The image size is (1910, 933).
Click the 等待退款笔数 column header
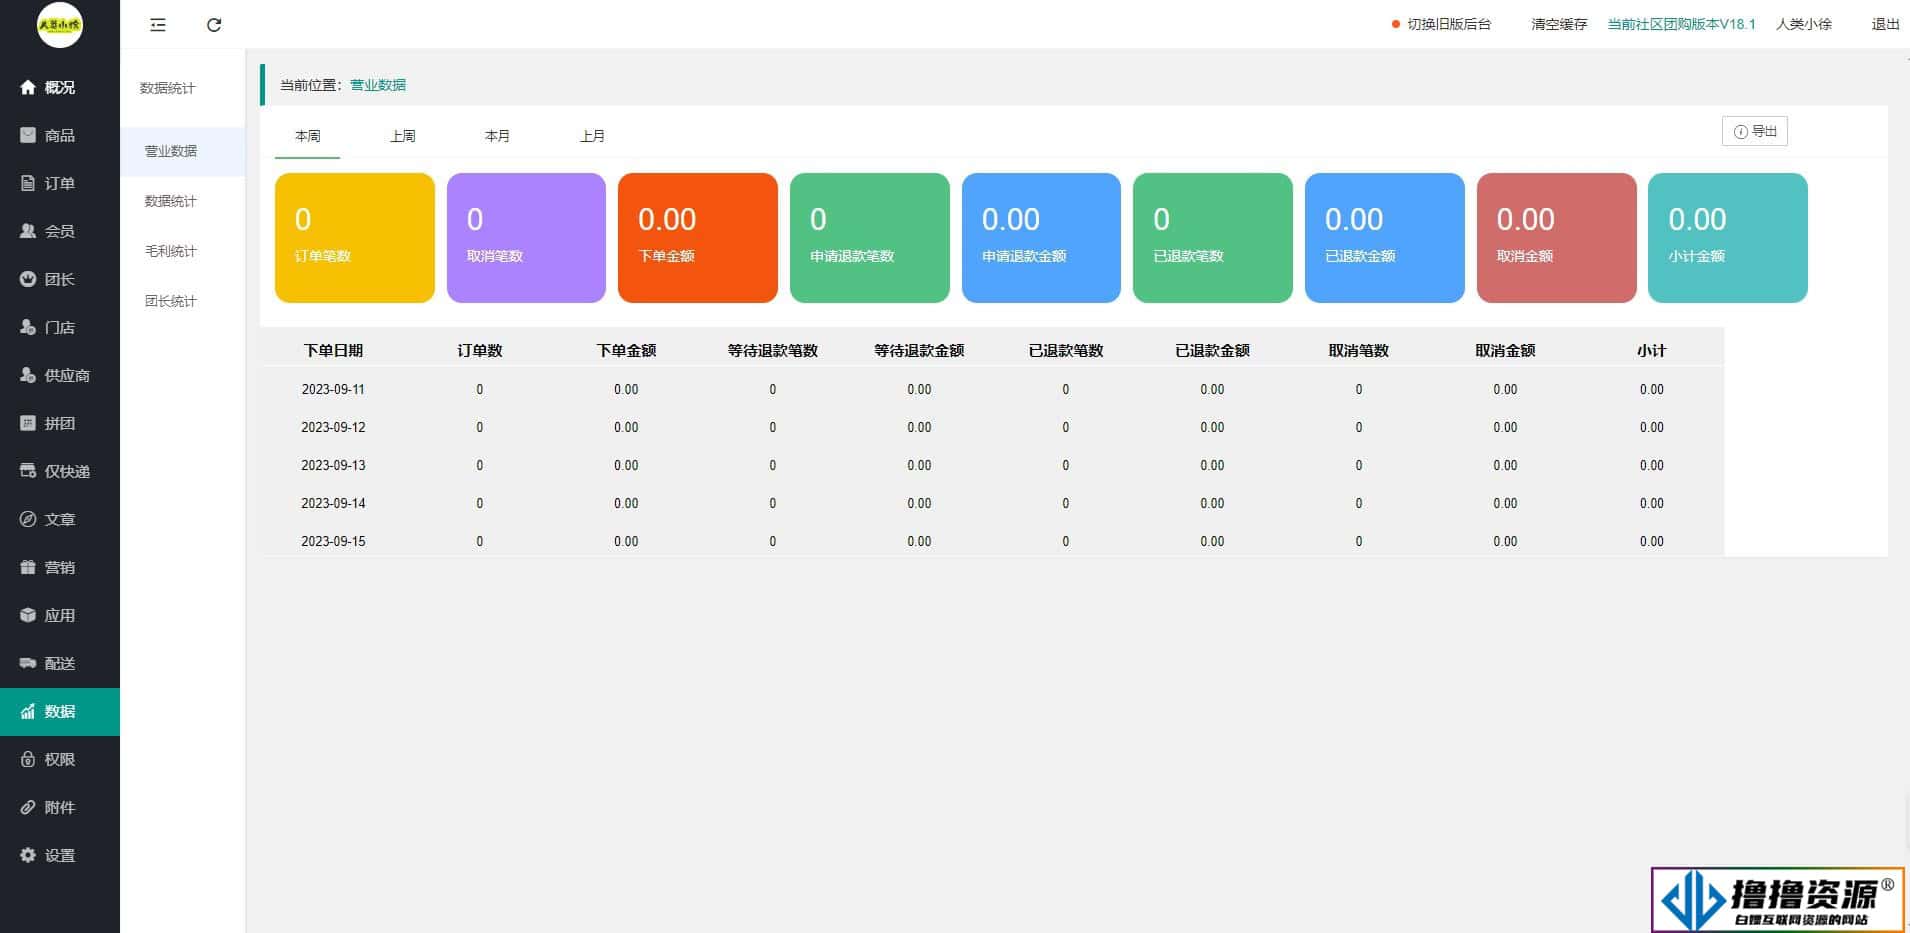pos(773,351)
